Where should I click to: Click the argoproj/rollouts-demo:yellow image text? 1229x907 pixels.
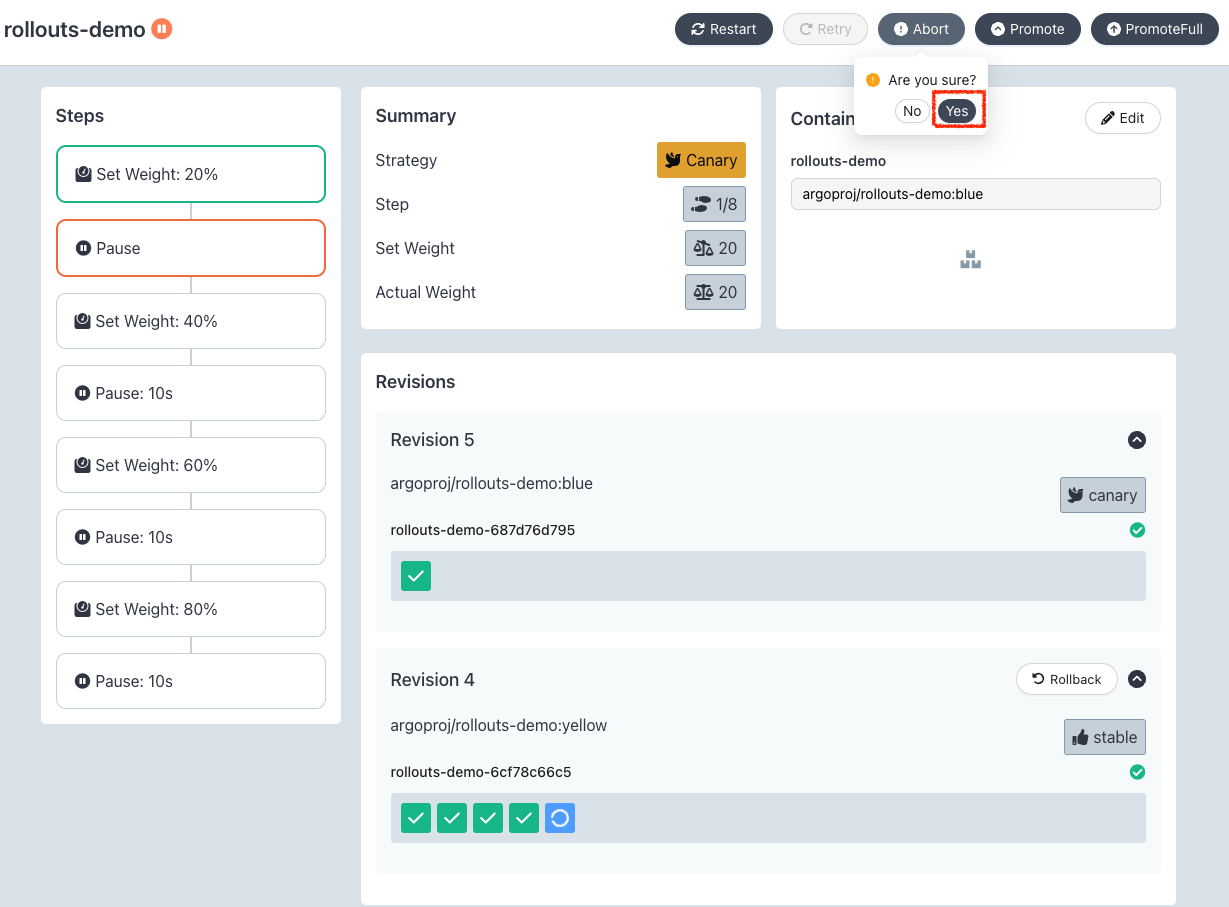click(499, 725)
